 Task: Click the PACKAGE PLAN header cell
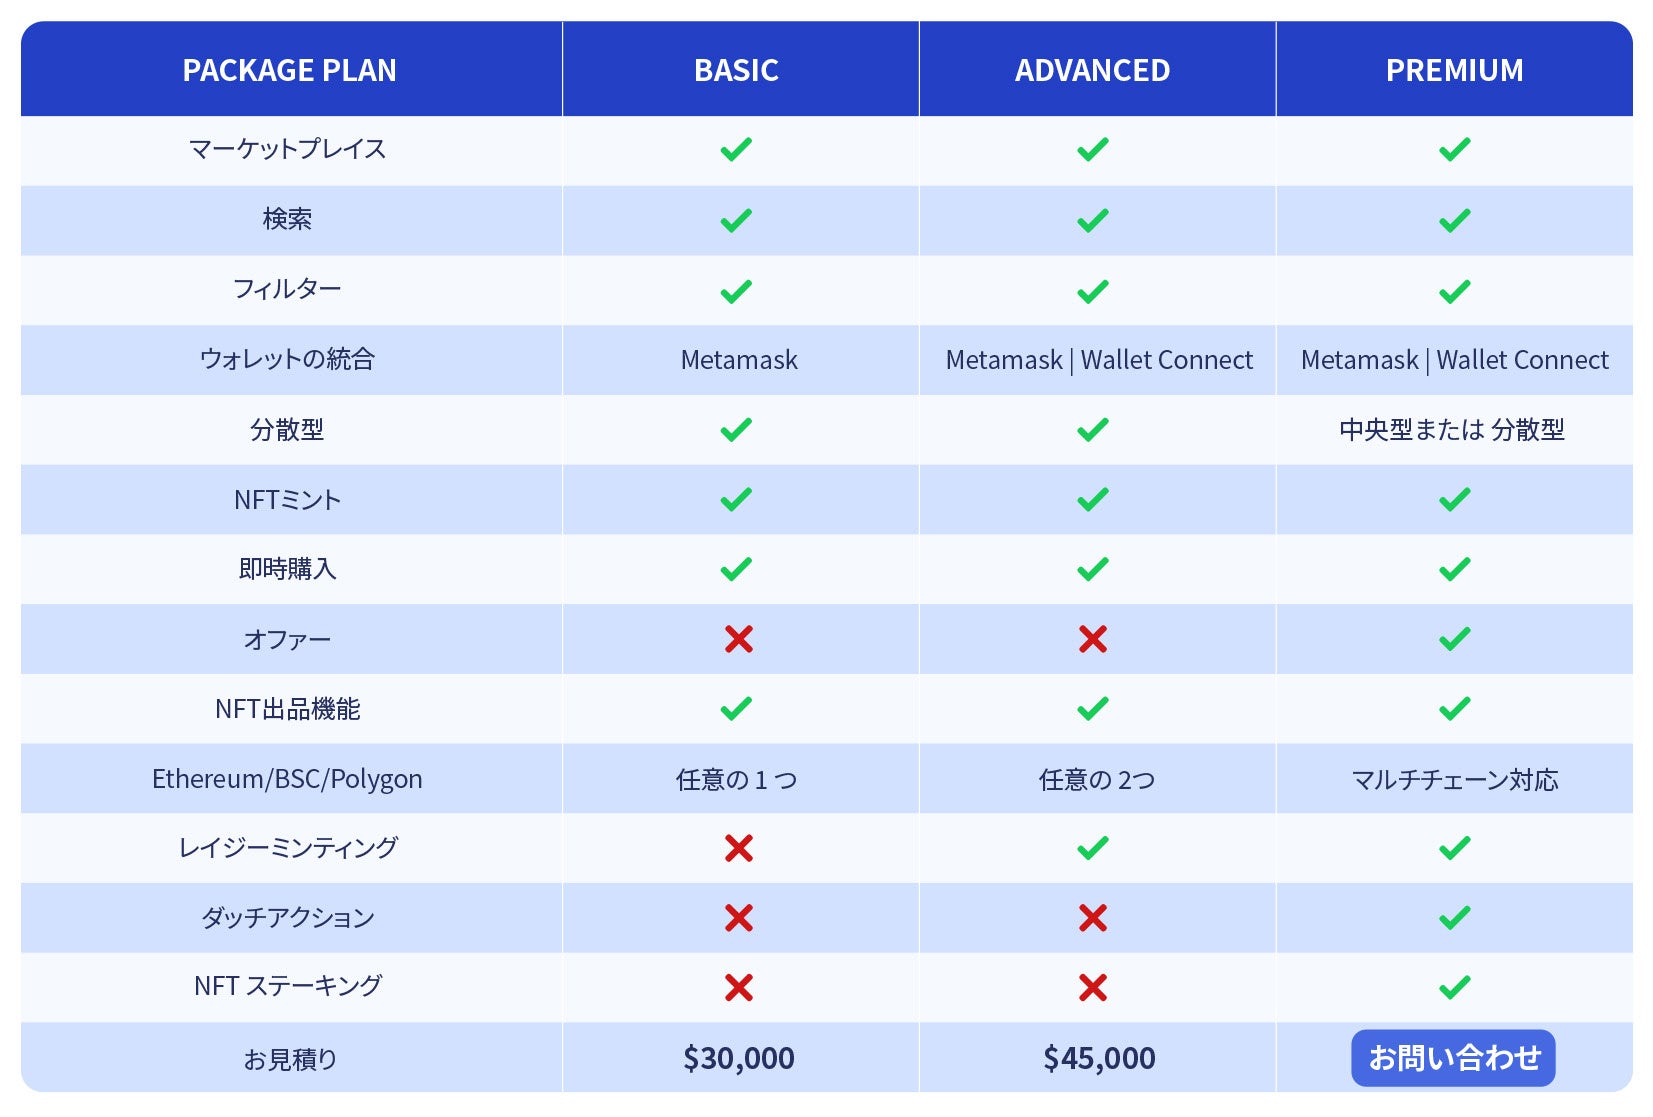(x=291, y=69)
